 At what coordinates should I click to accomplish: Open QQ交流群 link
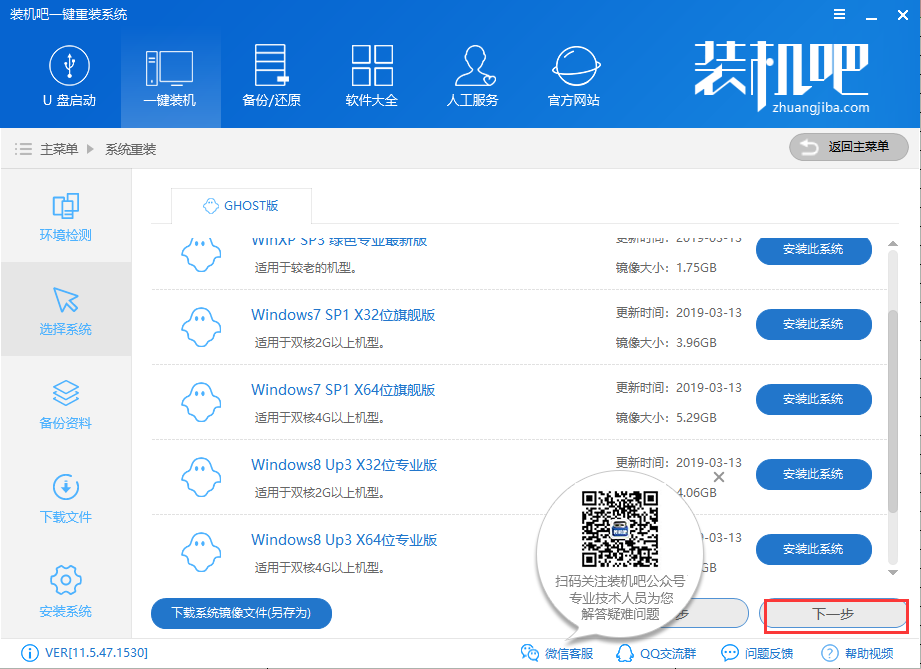(x=656, y=653)
